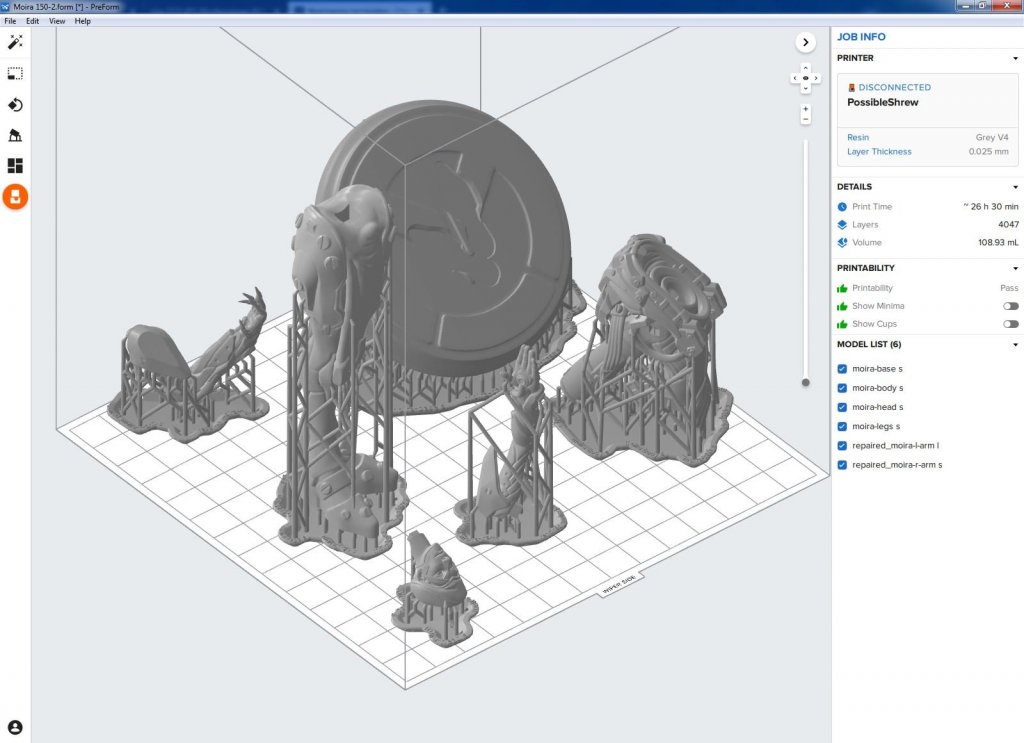Screen dimensions: 1024x743
Task: Select the One-Click Print magic wand tool
Action: coord(15,42)
